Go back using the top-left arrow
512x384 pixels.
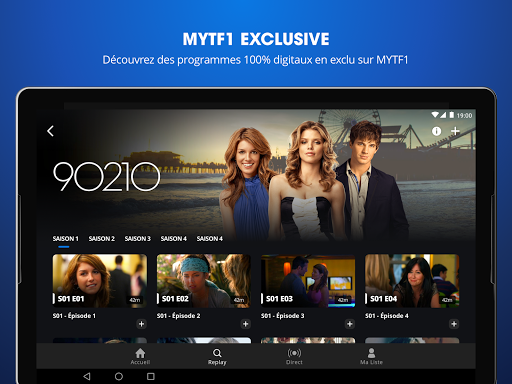(x=50, y=131)
